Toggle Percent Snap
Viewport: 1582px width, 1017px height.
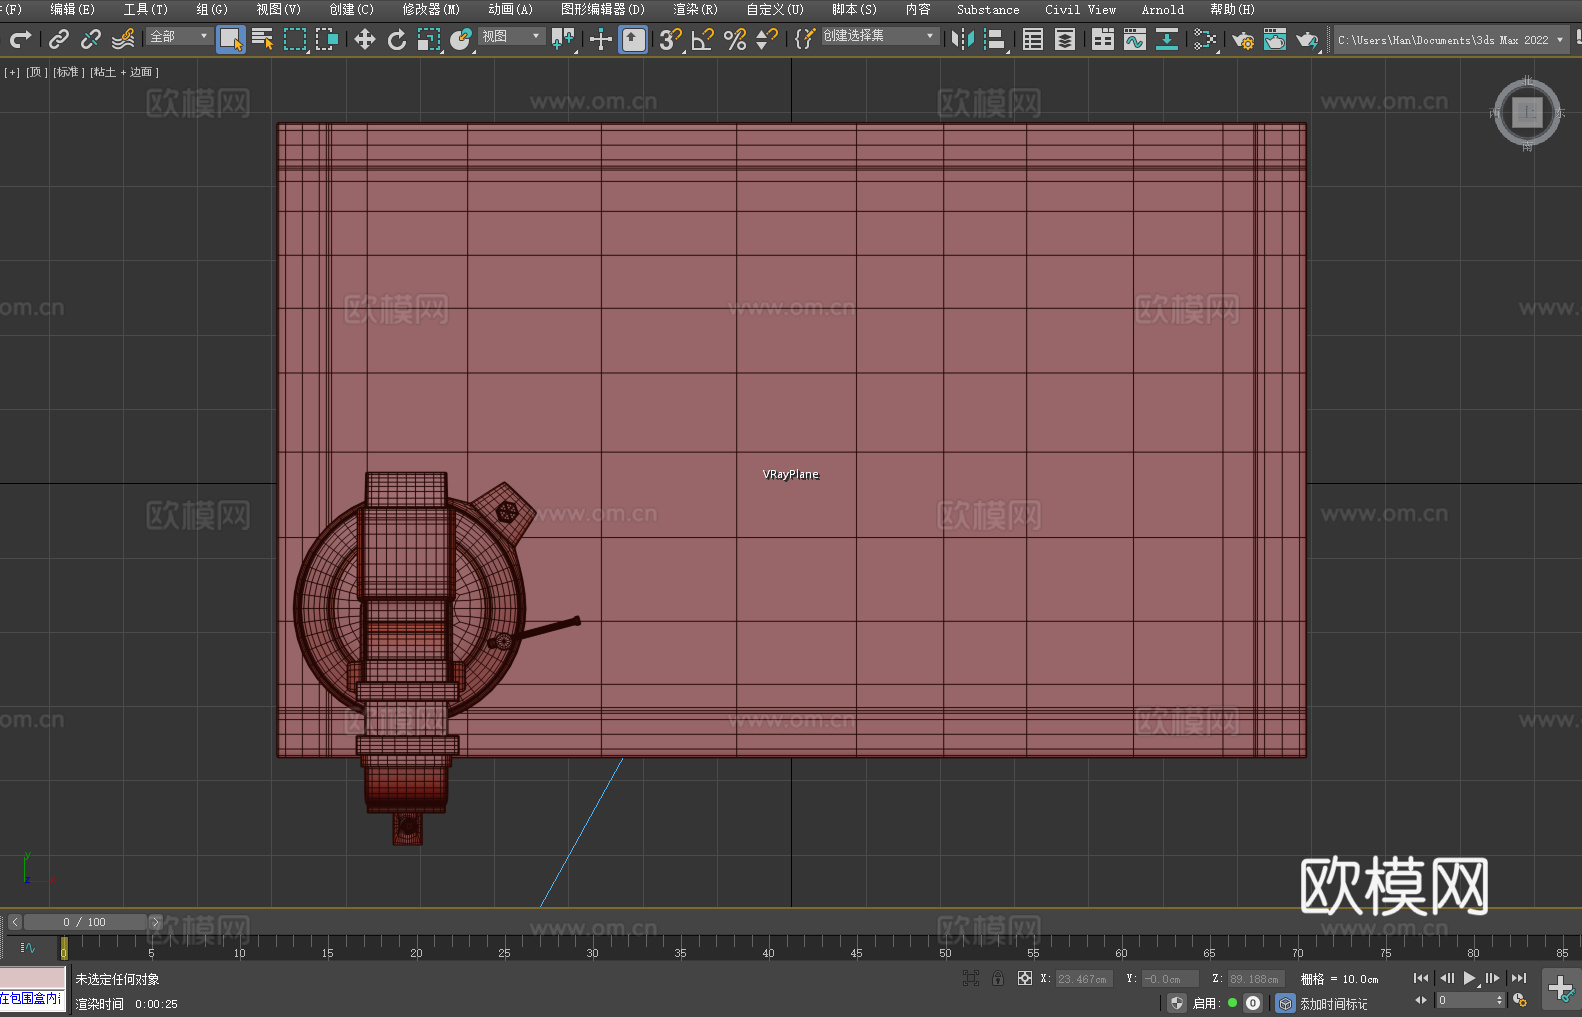[x=735, y=39]
